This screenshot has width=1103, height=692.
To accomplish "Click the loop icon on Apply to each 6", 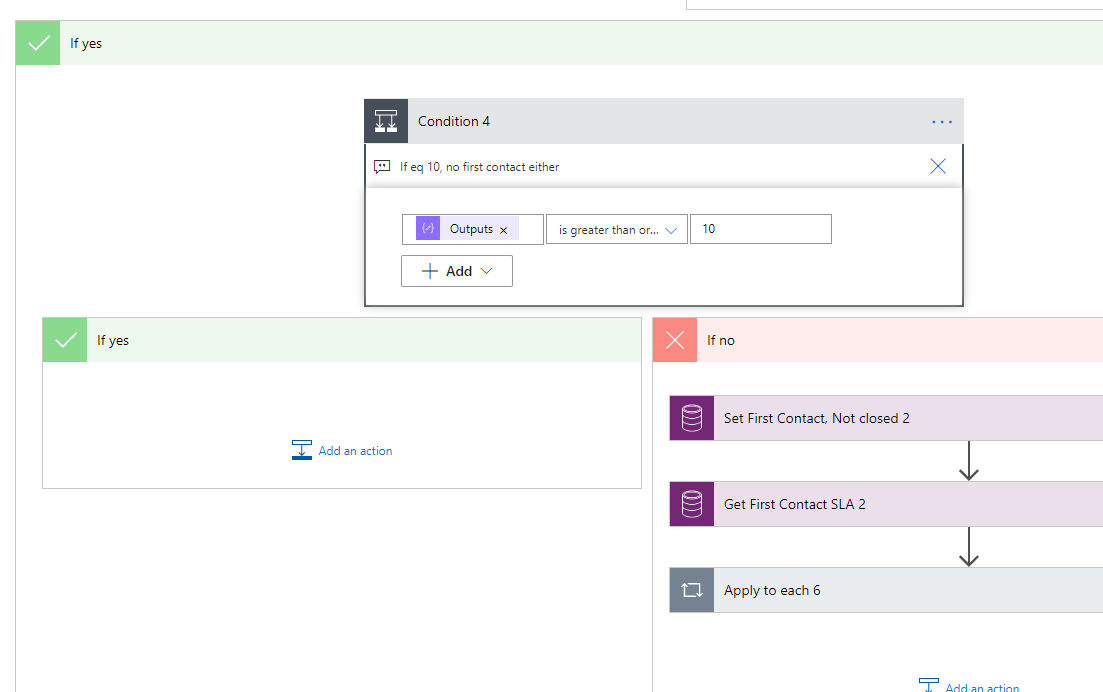I will tap(691, 590).
